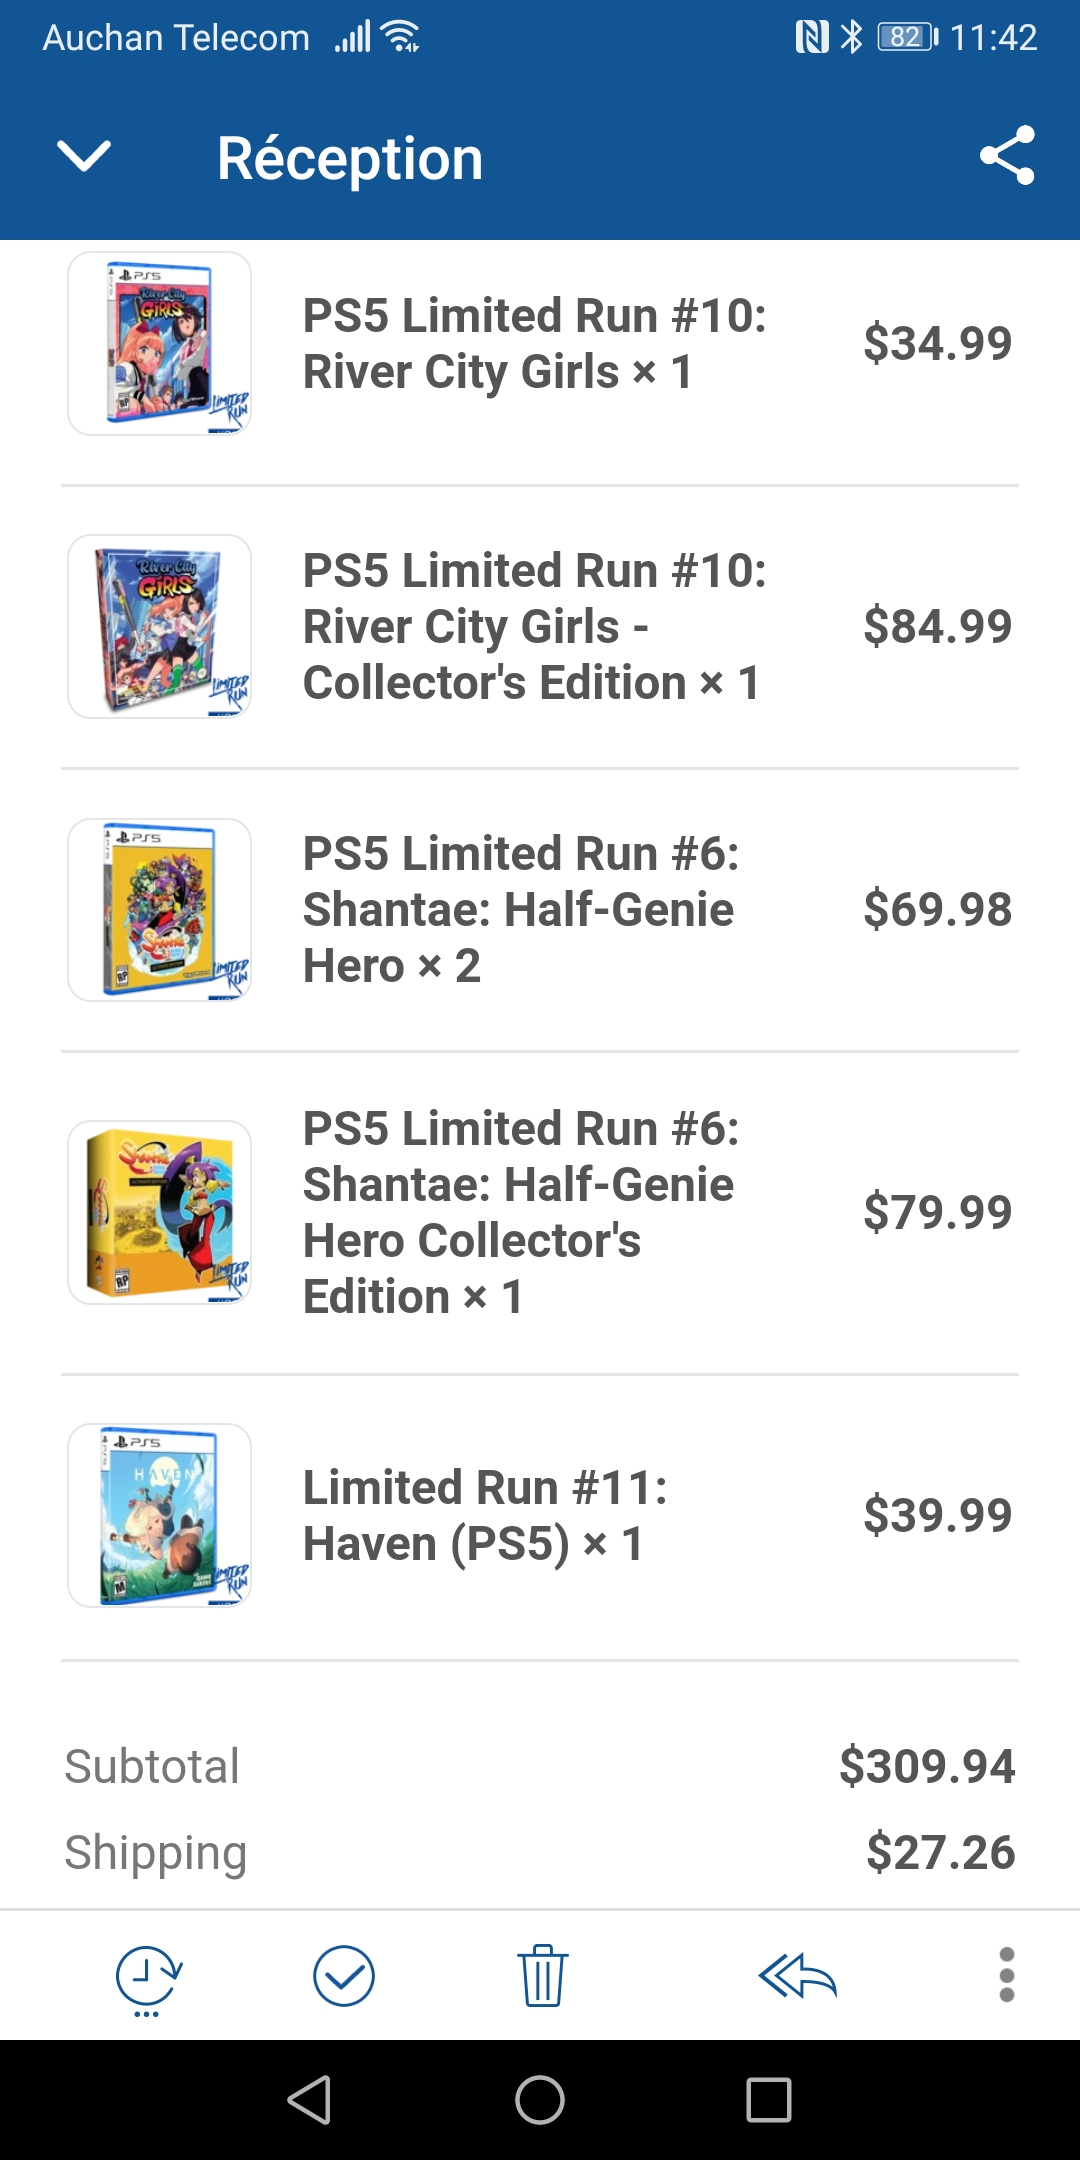This screenshot has height=2160, width=1080.
Task: Open the three-dot more options menu
Action: (1006, 1976)
